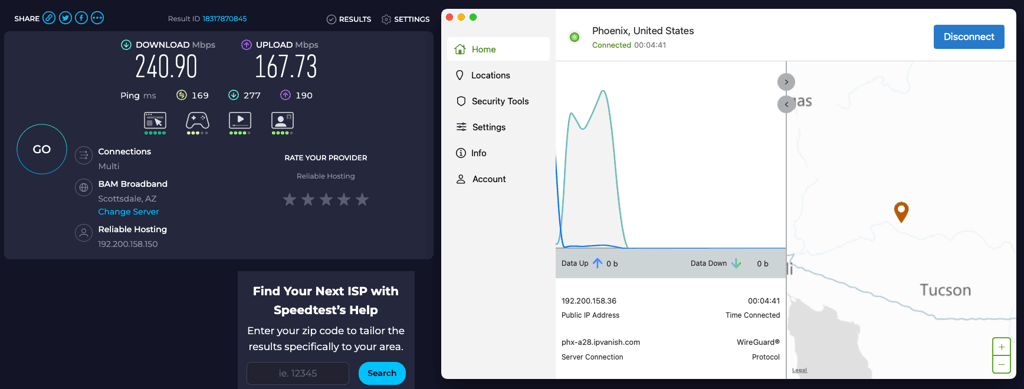Zoom out the map with minus button
The width and height of the screenshot is (1024, 389).
point(1001,364)
